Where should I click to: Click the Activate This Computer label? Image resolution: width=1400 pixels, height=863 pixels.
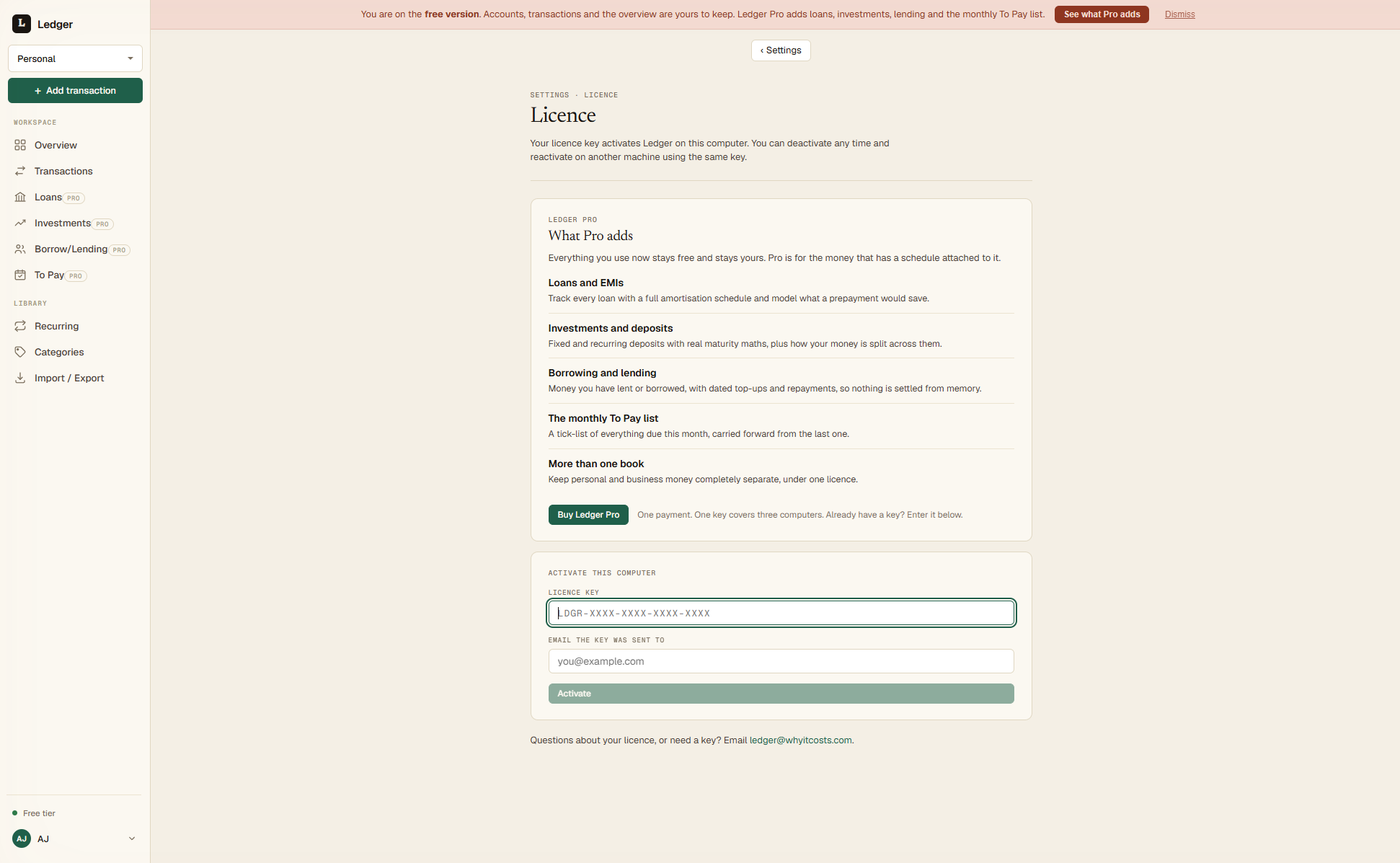click(602, 573)
